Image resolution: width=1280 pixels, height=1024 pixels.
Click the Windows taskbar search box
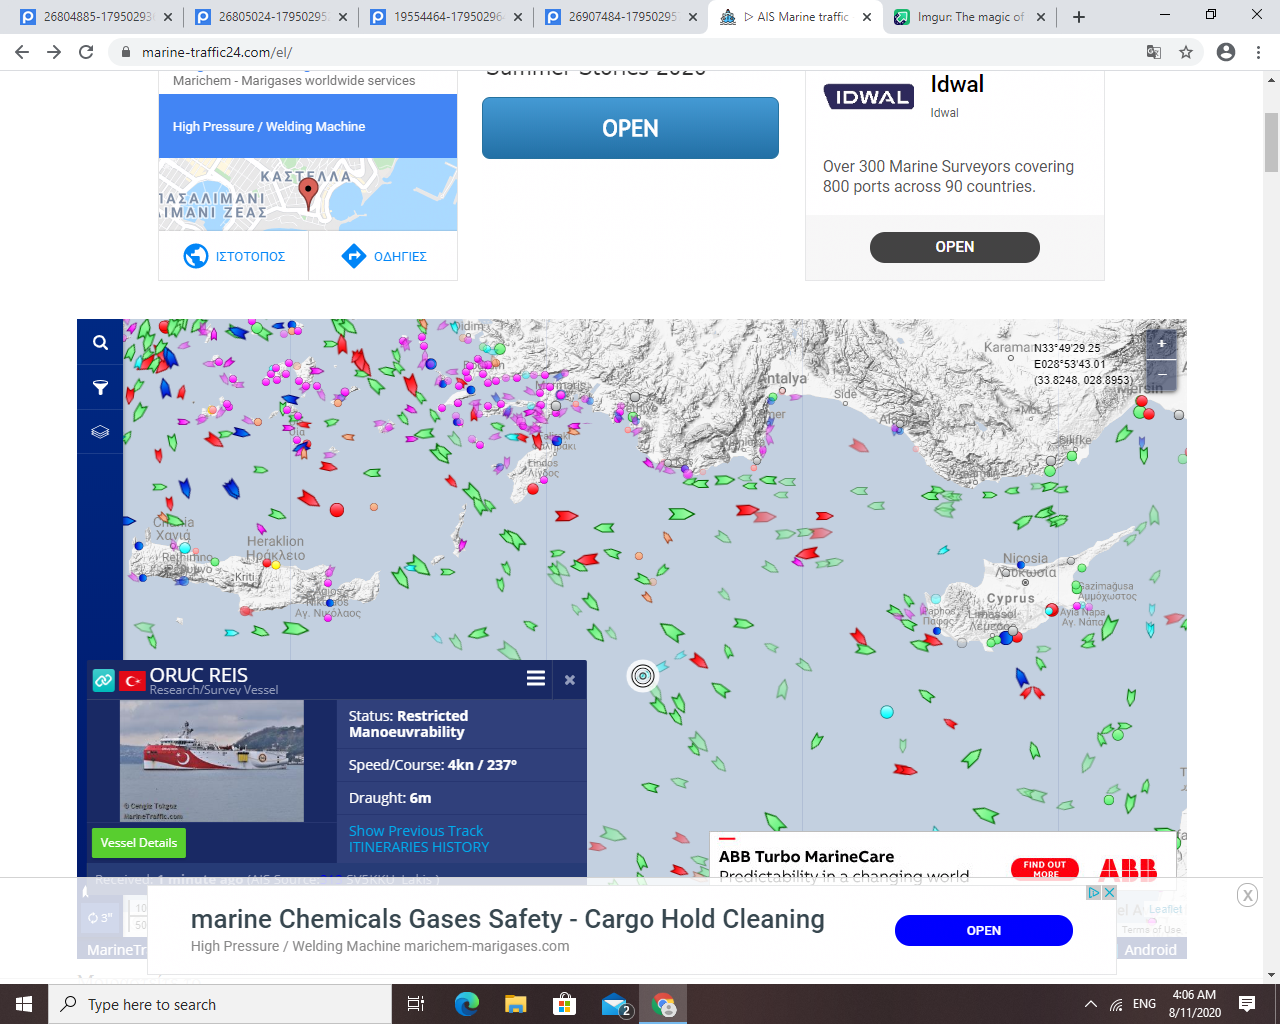tap(220, 1004)
